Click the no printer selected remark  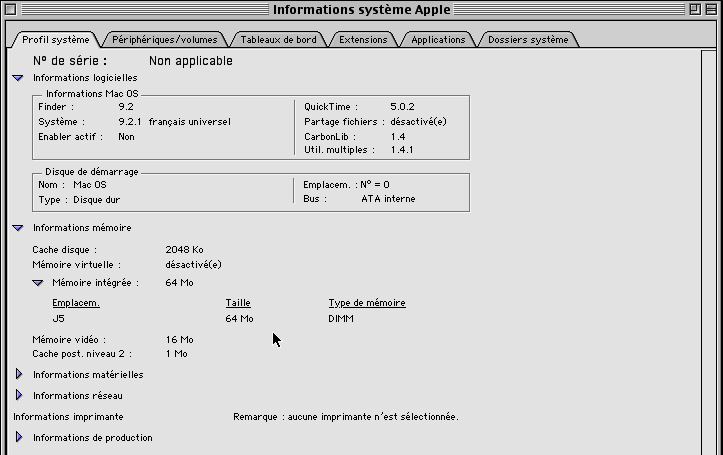click(x=346, y=417)
